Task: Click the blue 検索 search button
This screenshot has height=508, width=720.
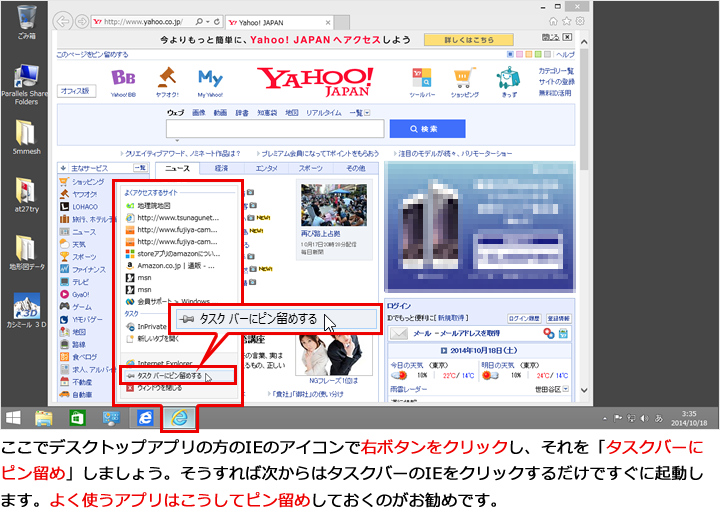Action: (427, 129)
